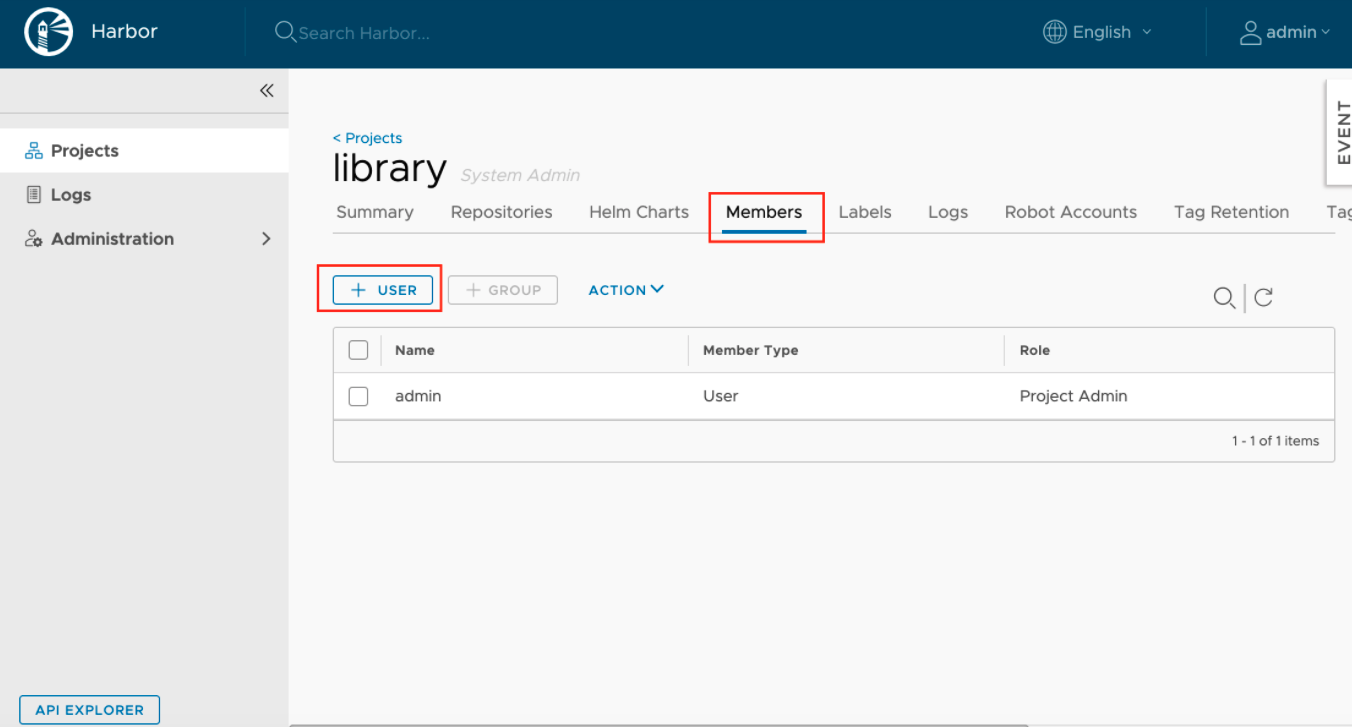This screenshot has height=728, width=1352.
Task: Open Logs from the sidebar
Action: pyautogui.click(x=70, y=195)
